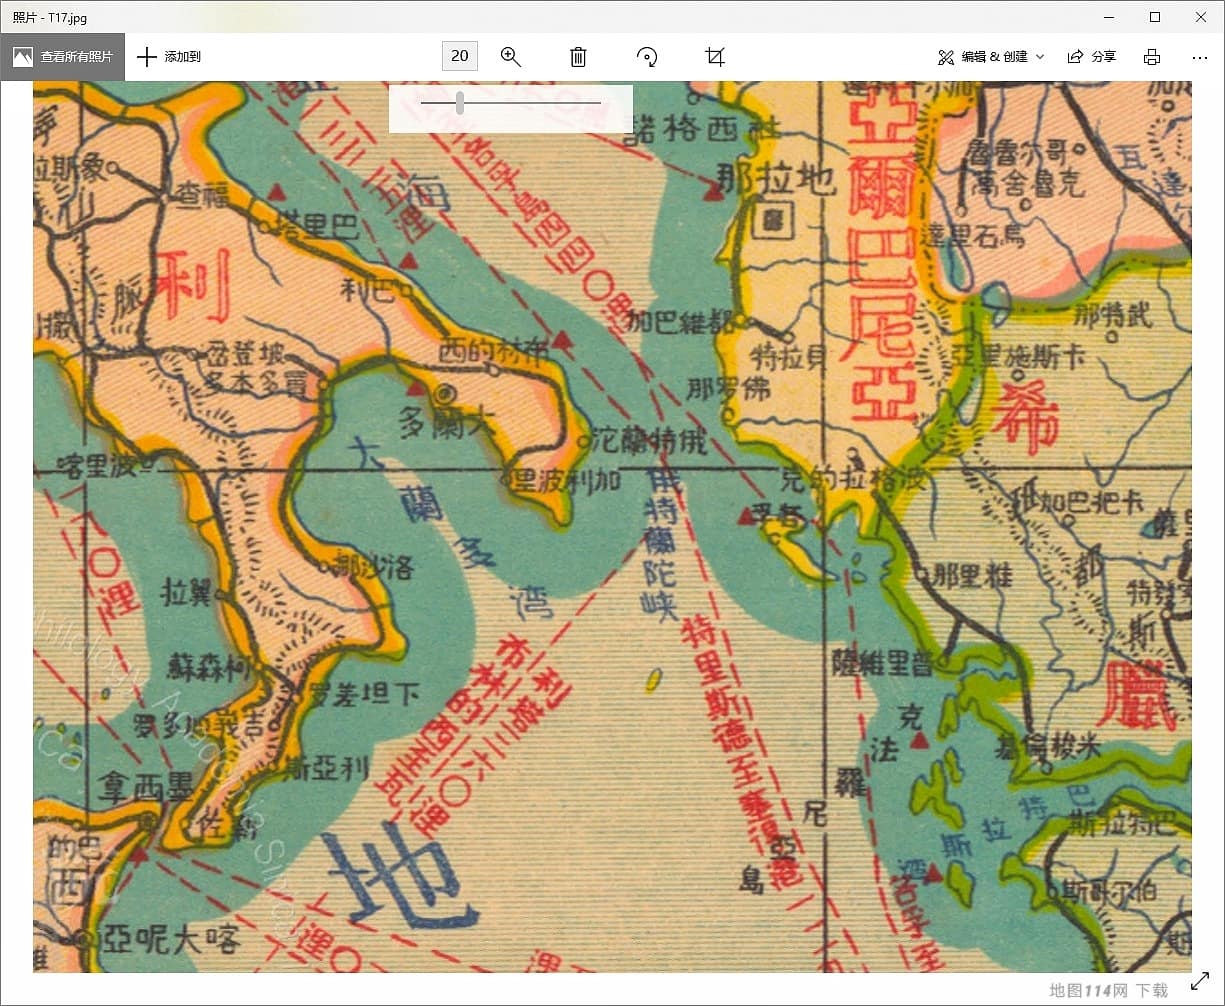Click the red 亞爾巴尼亞 label on map
This screenshot has height=1006, width=1225.
pyautogui.click(x=882, y=260)
